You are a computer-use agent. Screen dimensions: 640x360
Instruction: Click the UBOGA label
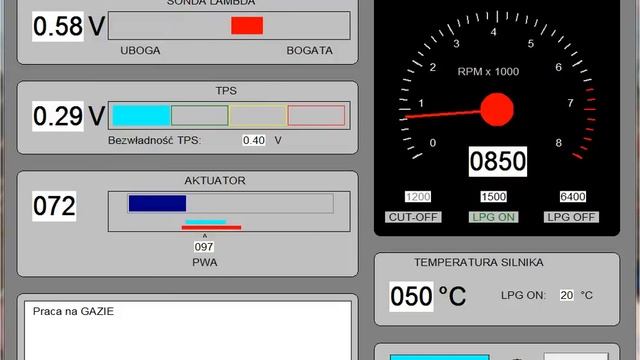[140, 51]
